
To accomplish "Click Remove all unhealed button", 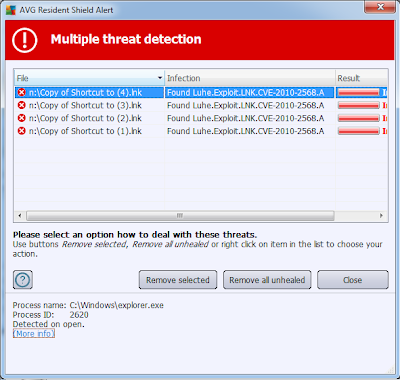I will pyautogui.click(x=267, y=280).
